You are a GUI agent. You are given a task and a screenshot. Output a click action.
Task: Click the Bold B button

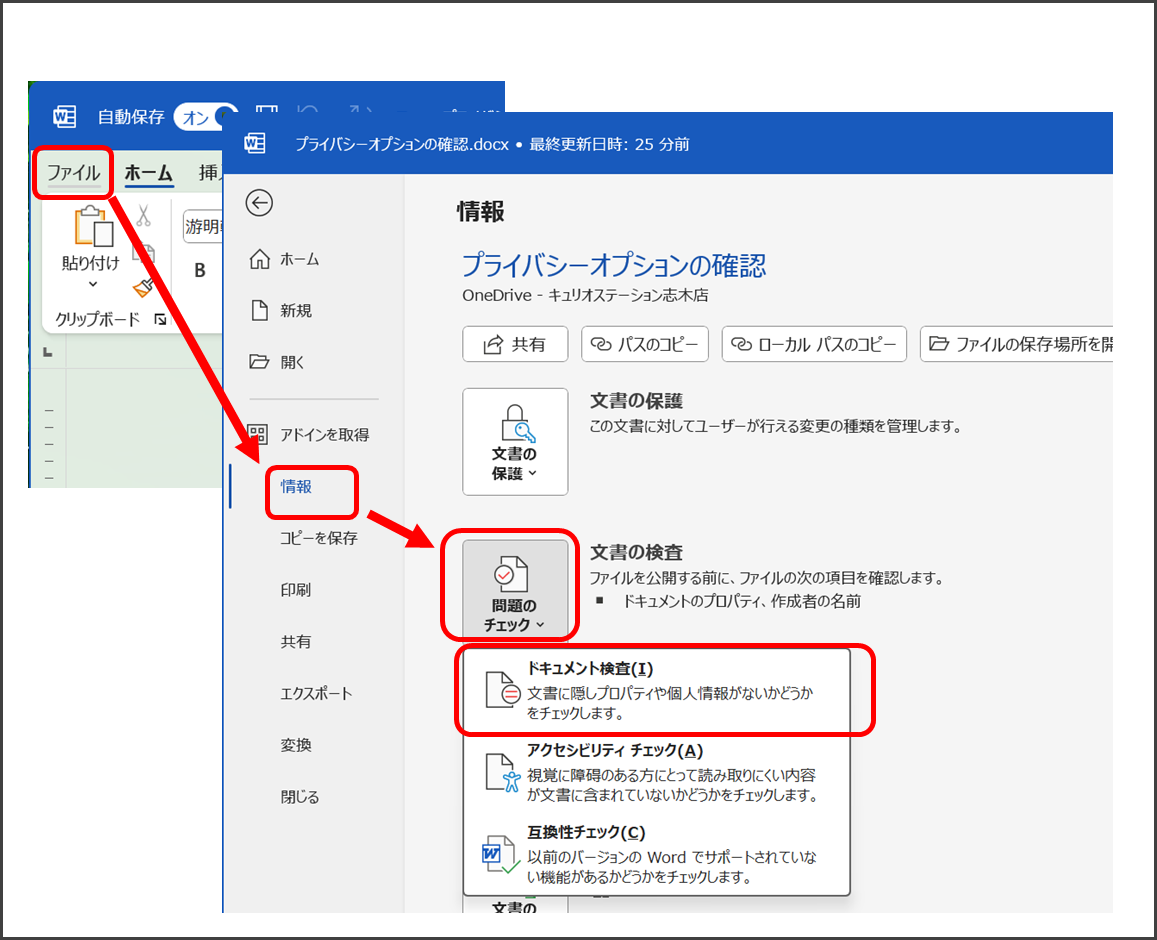pos(200,270)
